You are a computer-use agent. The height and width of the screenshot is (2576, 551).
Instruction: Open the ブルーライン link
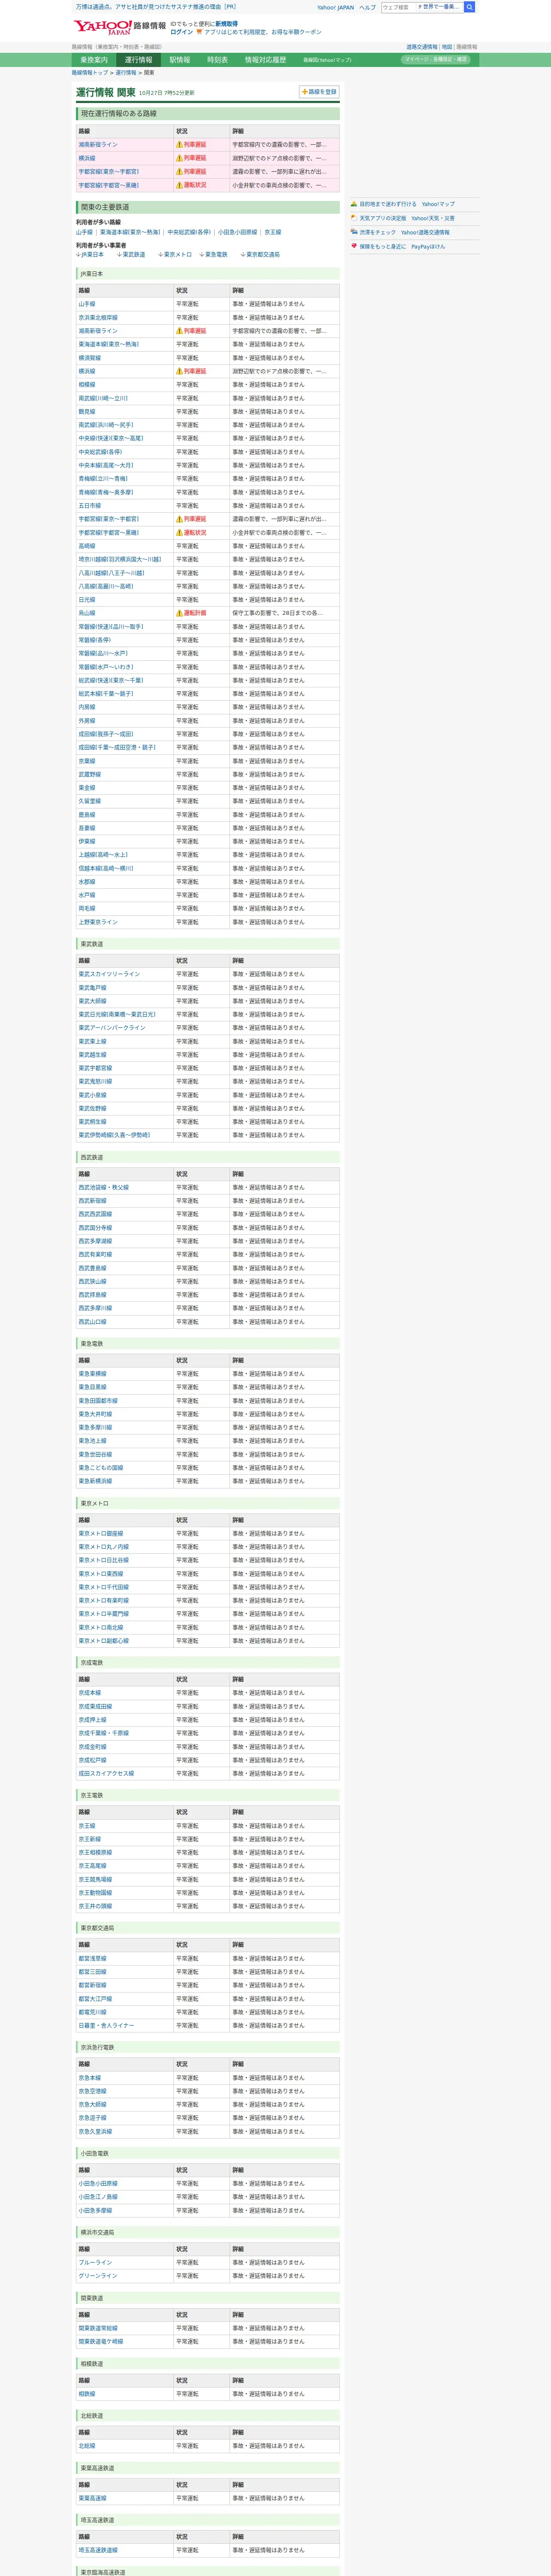click(x=95, y=2262)
